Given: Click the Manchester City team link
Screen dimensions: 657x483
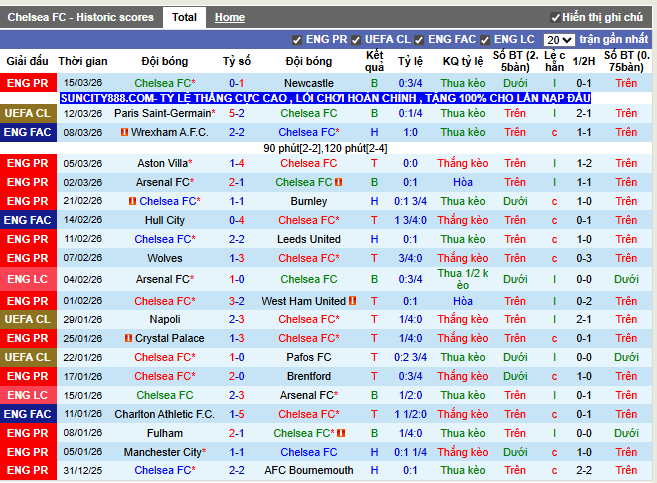Looking at the screenshot, I should [162, 452].
